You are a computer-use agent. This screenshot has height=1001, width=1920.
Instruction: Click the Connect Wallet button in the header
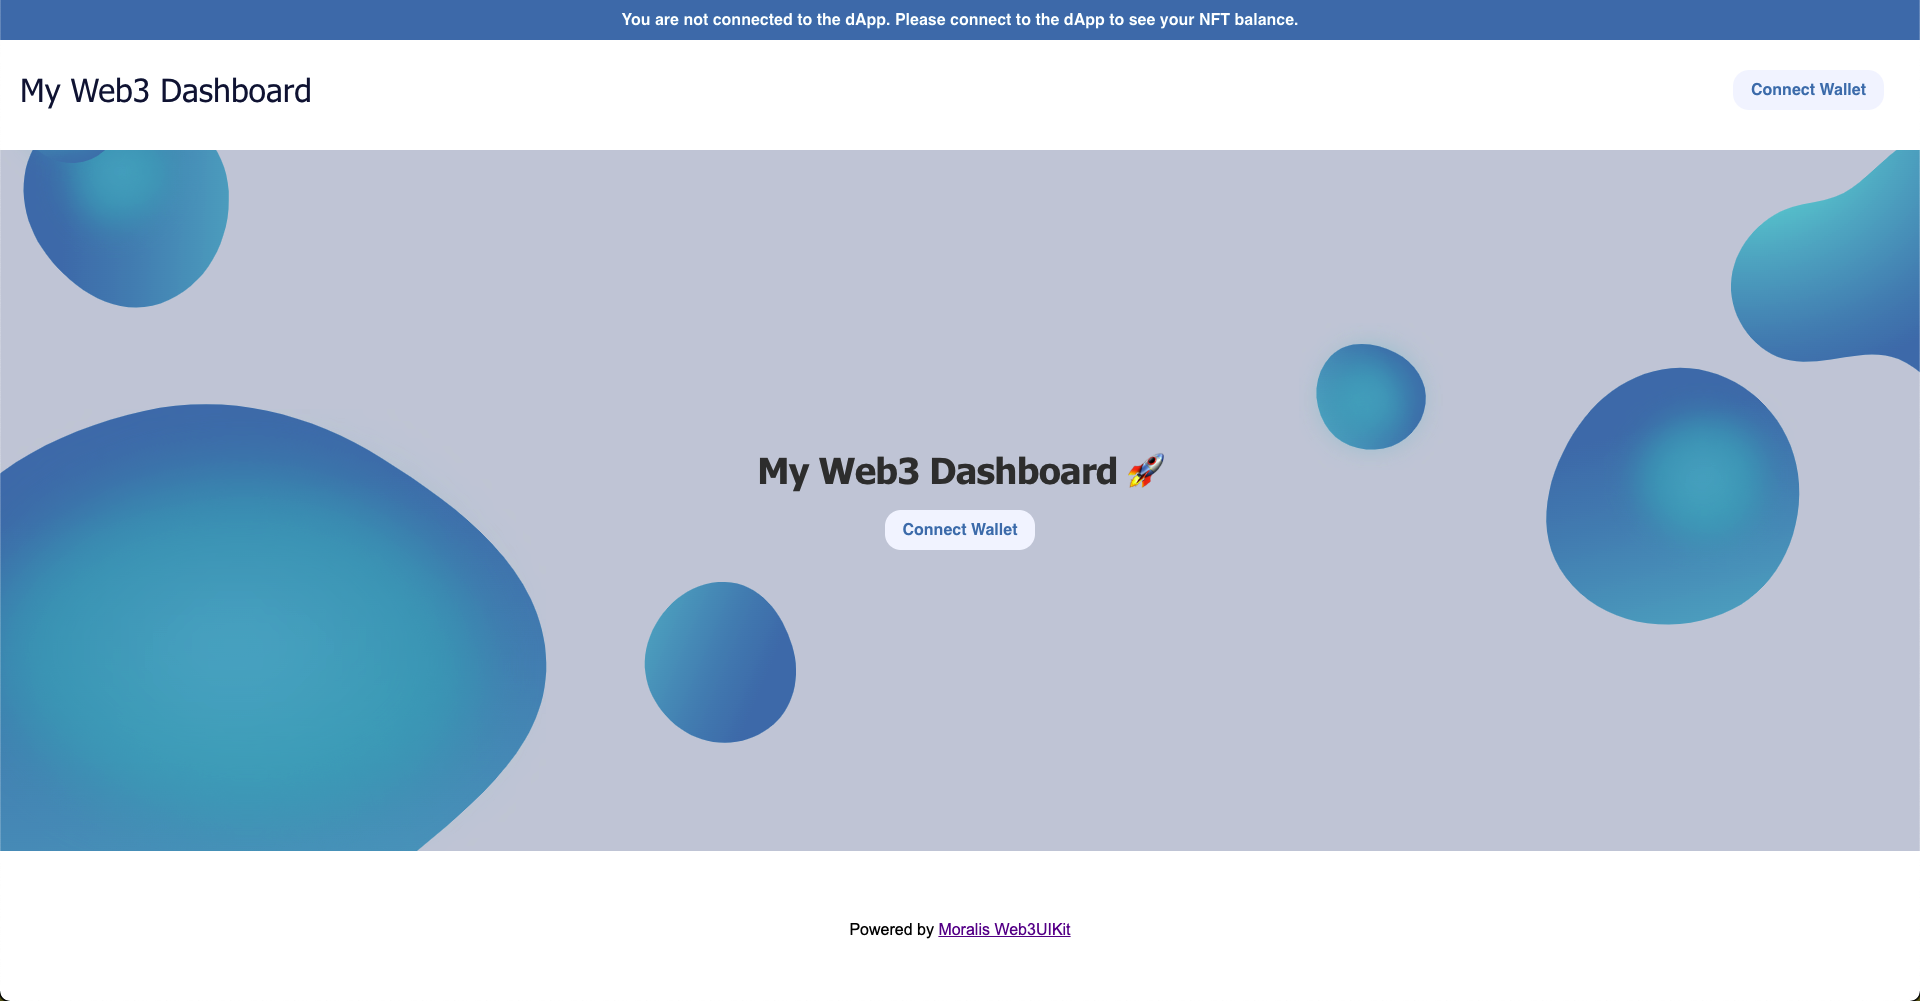click(x=1807, y=89)
